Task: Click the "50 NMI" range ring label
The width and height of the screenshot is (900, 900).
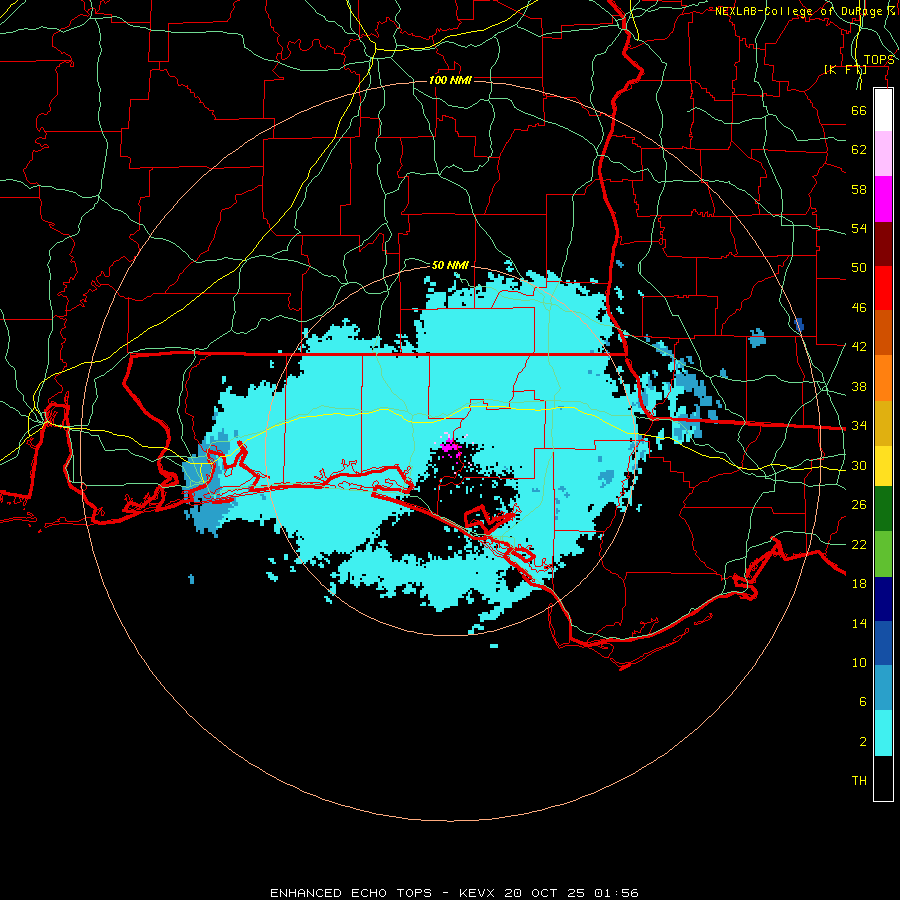Action: [450, 265]
